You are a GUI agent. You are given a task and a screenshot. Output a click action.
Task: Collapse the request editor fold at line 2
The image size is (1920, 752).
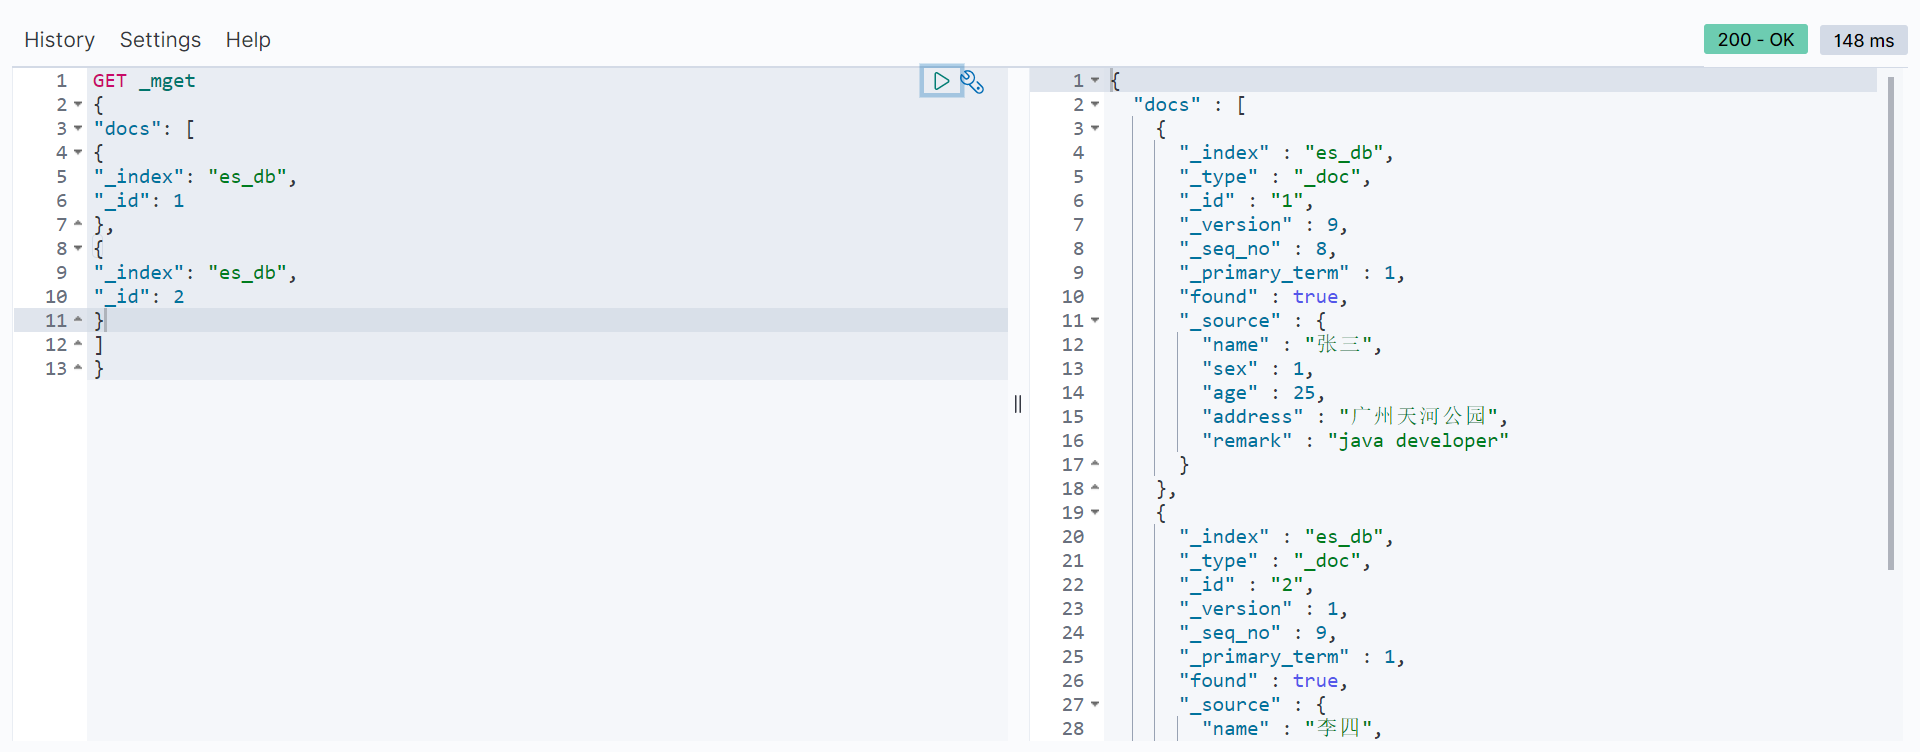coord(78,105)
